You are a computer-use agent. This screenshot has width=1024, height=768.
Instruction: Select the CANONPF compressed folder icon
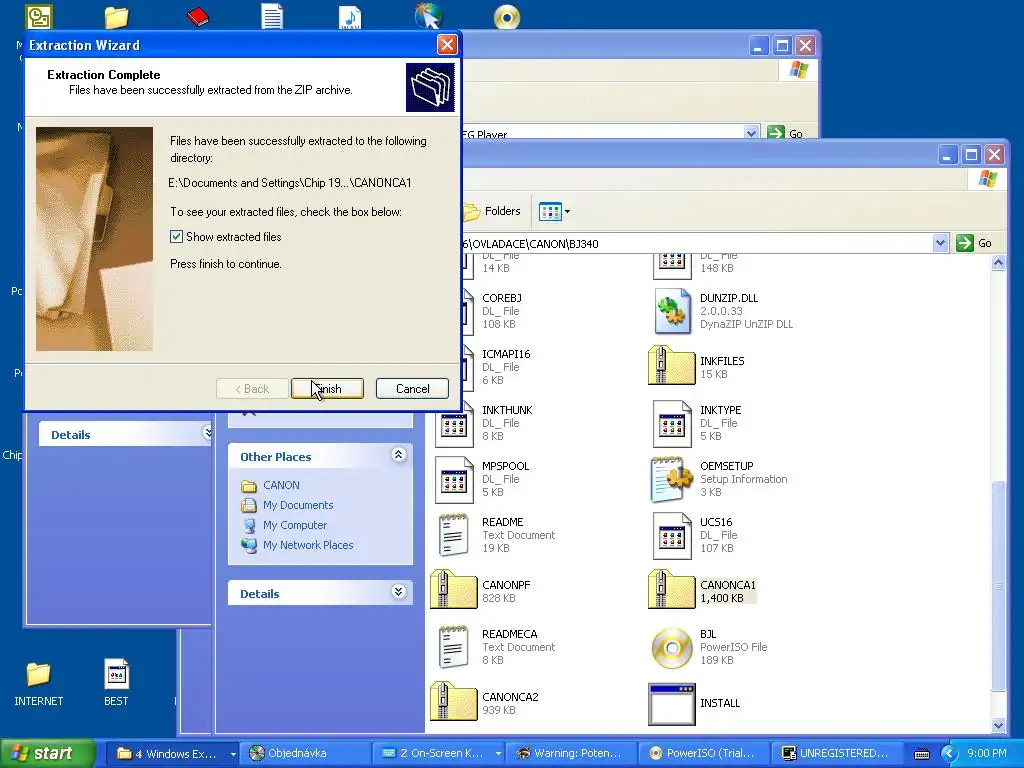[453, 590]
